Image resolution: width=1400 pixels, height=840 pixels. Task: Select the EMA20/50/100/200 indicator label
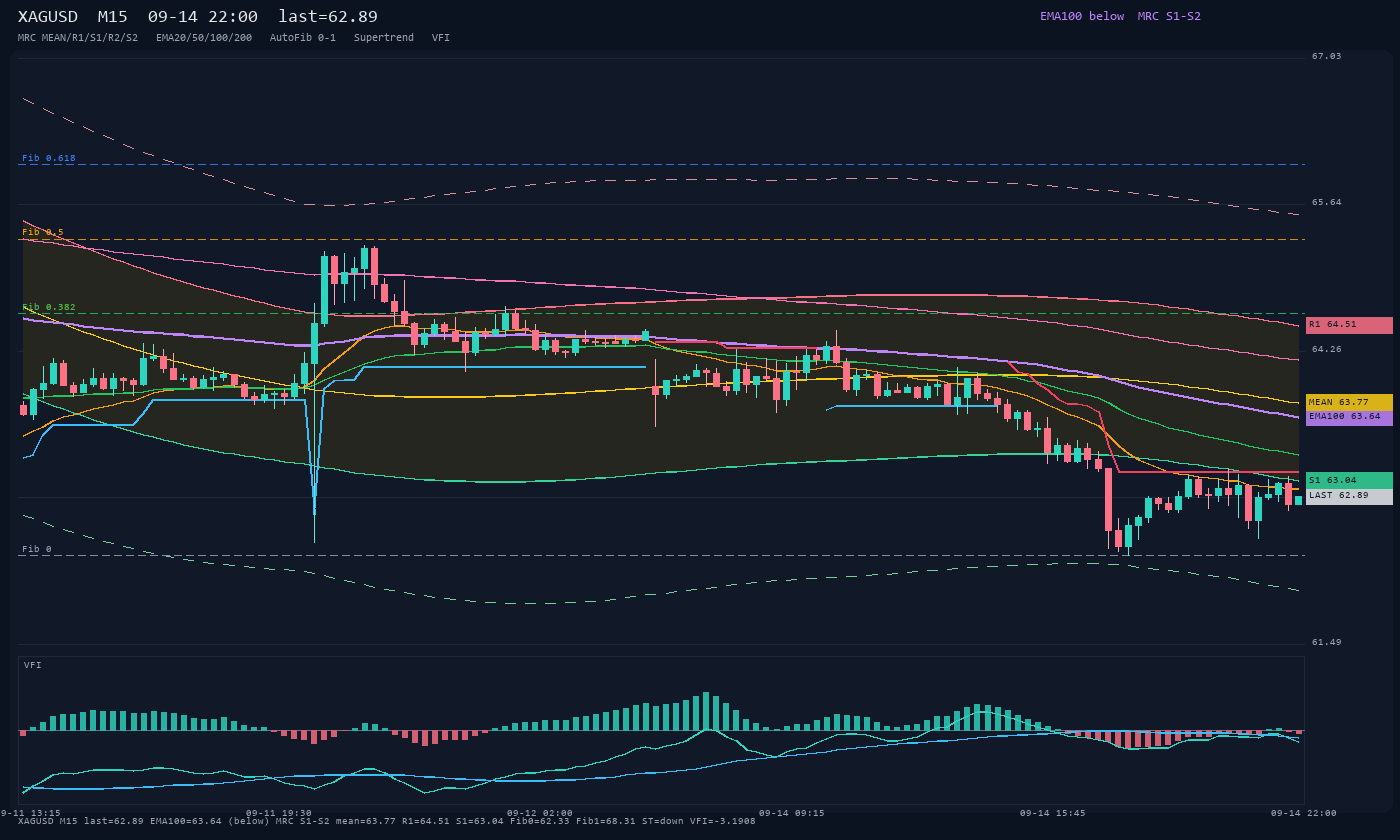pos(204,38)
